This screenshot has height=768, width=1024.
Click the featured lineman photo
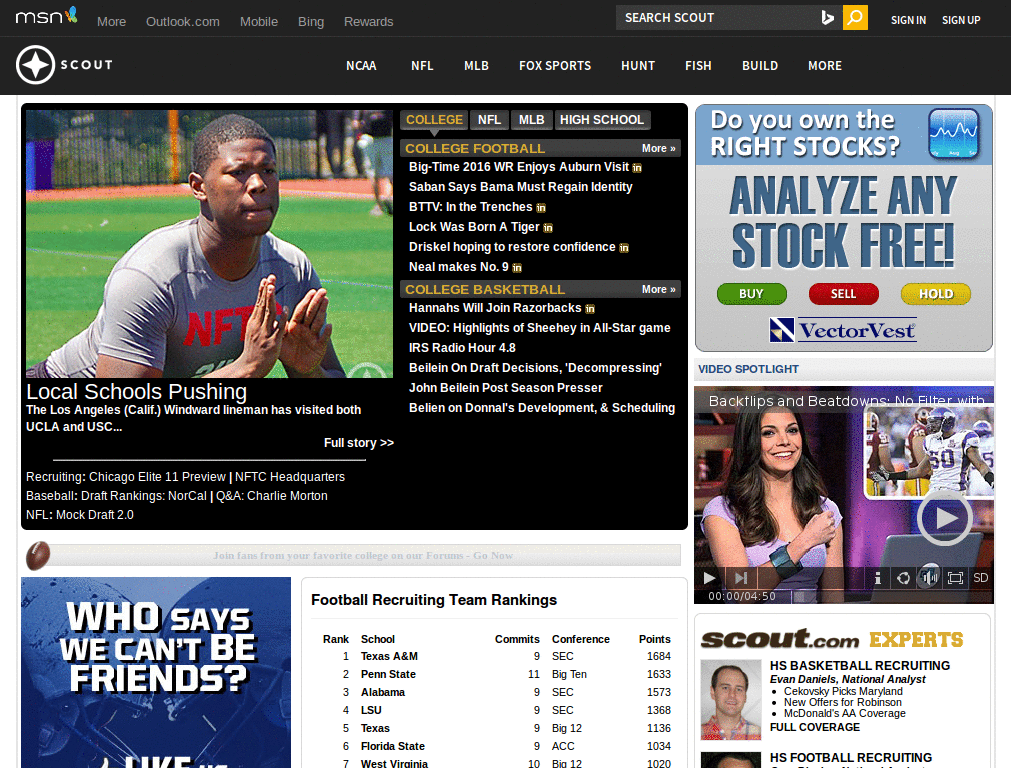pos(209,244)
